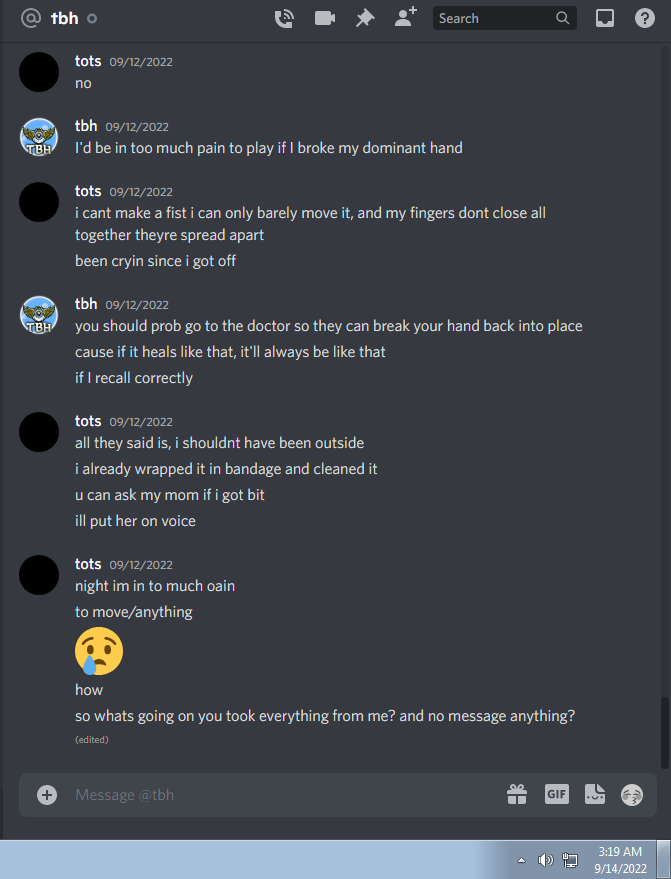The height and width of the screenshot is (879, 671).
Task: Click the tbh username above doctor message
Action: [x=86, y=304]
